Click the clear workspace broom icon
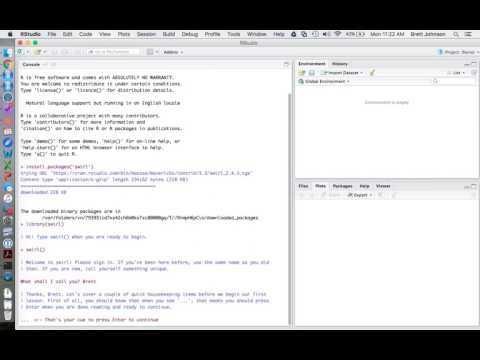 click(372, 73)
